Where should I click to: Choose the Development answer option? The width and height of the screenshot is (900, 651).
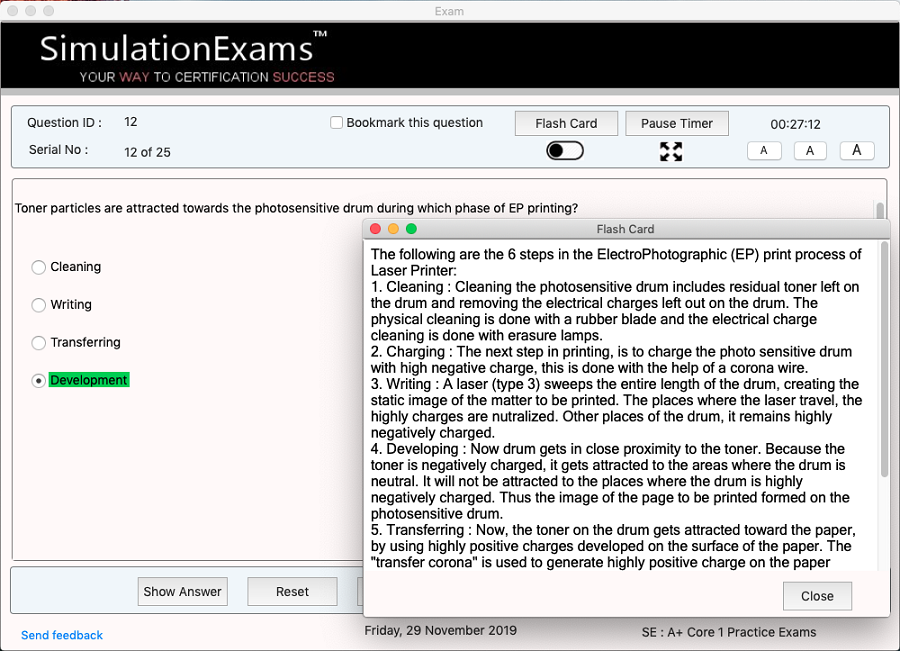(38, 380)
